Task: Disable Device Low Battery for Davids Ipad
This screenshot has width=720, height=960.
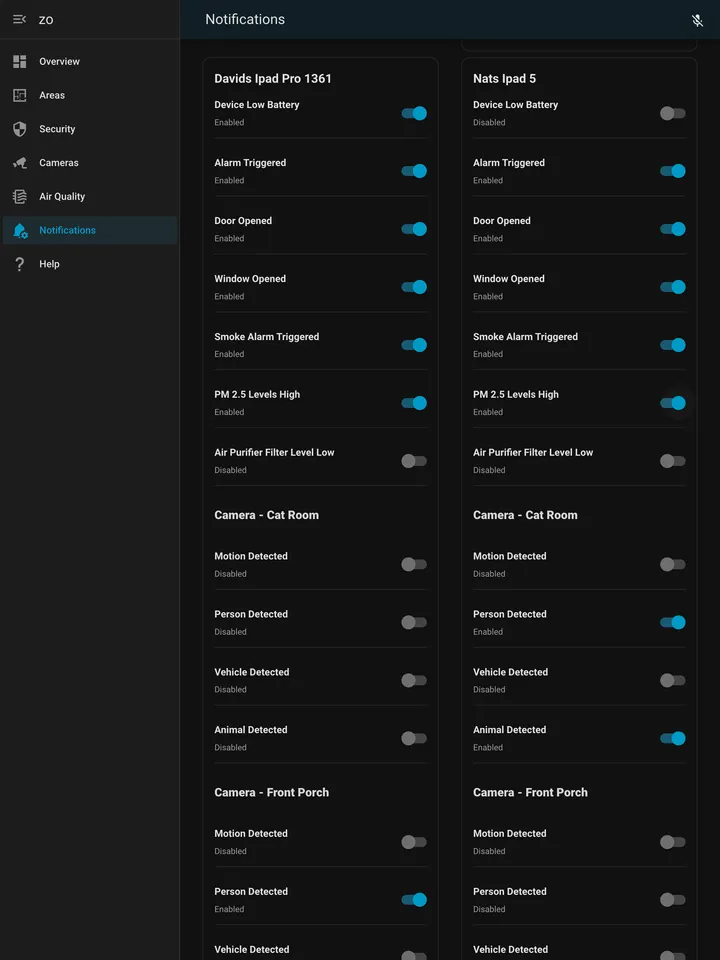Action: (x=414, y=113)
